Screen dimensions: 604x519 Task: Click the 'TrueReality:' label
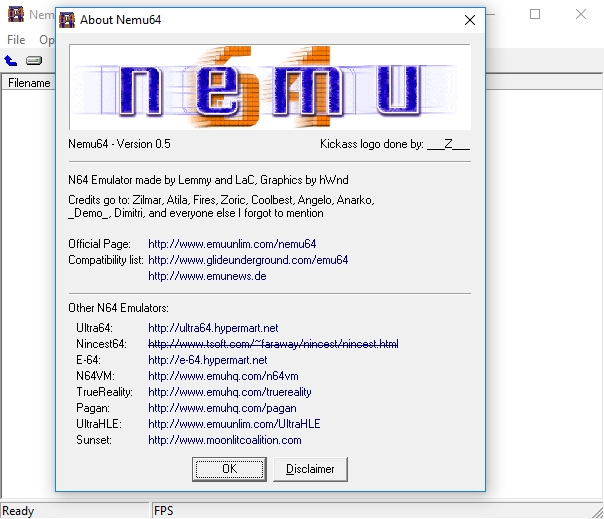(104, 392)
